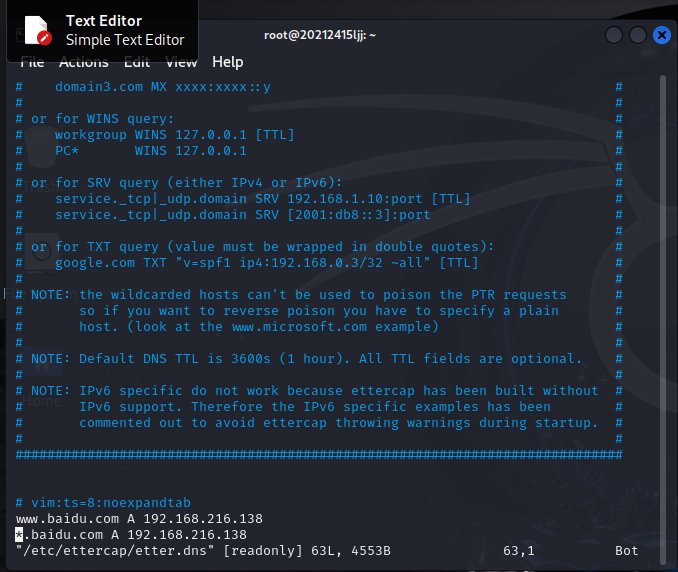The width and height of the screenshot is (678, 572).
Task: Click the /etc/ettercap/etter.dns status line
Action: click(203, 551)
